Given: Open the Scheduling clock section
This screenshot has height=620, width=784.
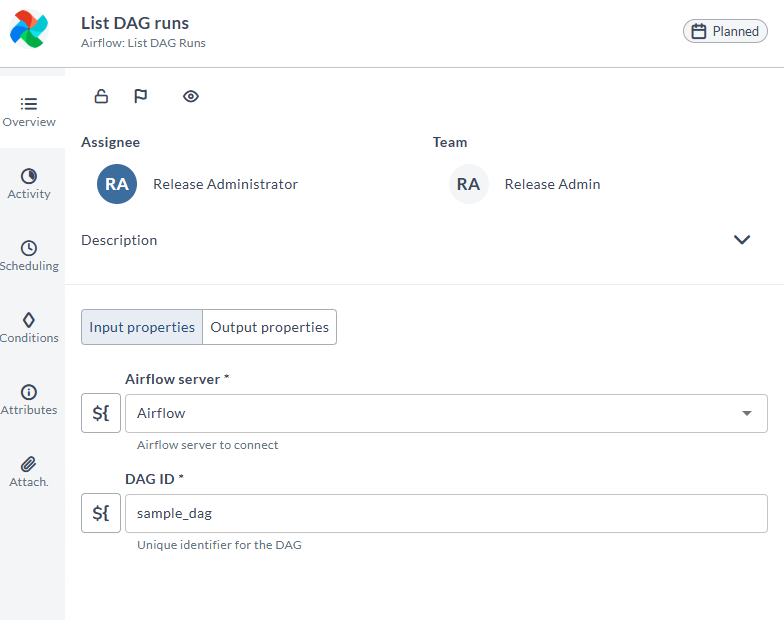Looking at the screenshot, I should [29, 256].
